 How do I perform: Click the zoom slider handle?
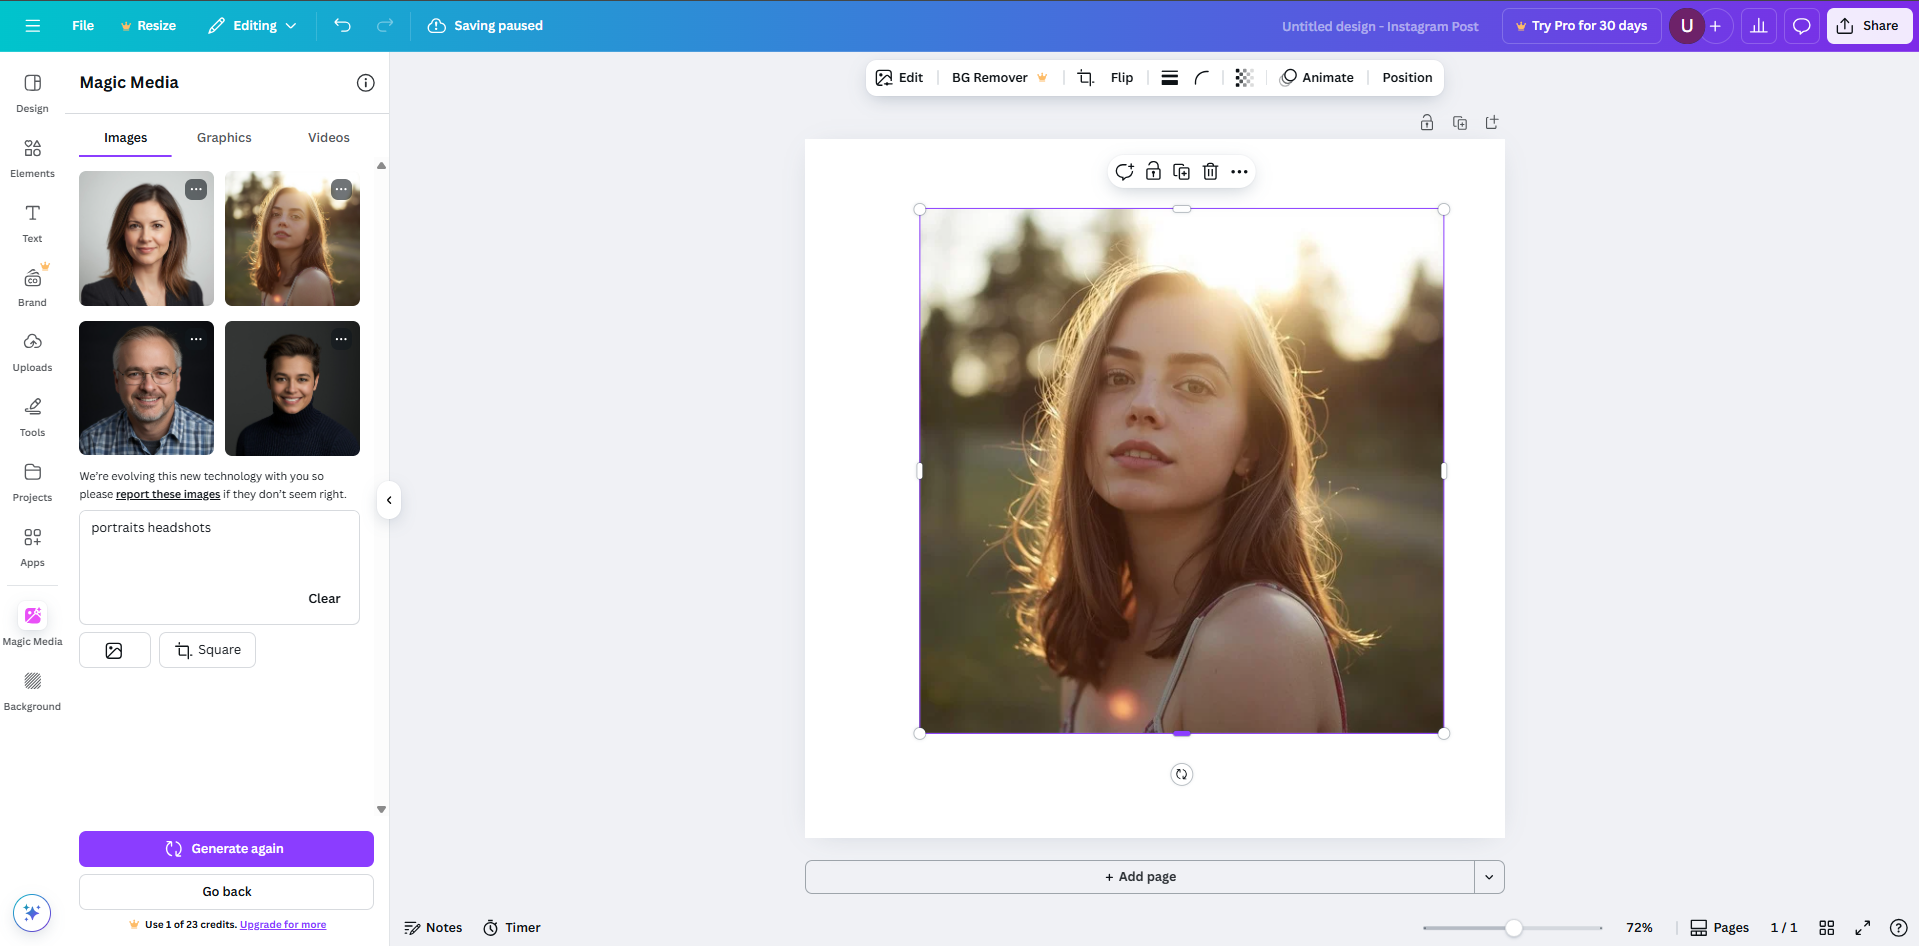point(1514,928)
